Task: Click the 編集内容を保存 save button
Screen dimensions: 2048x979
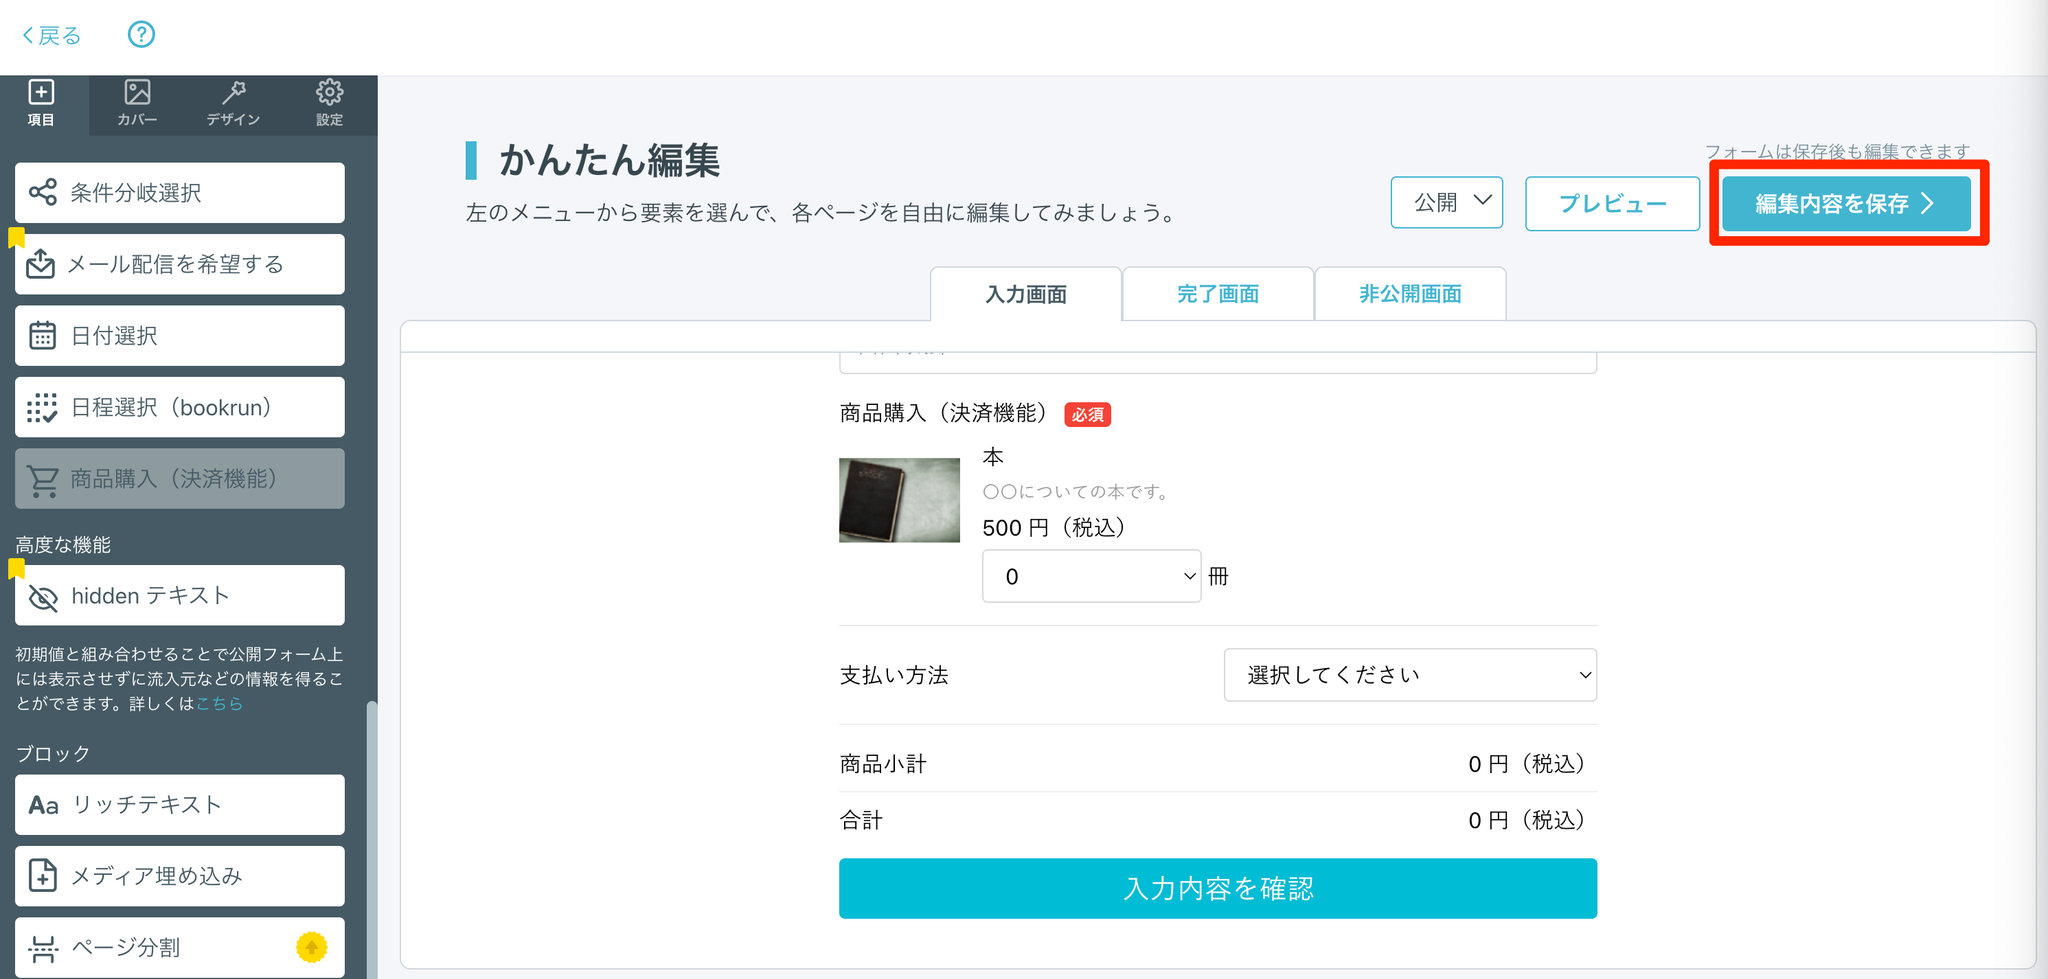Action: [1845, 204]
